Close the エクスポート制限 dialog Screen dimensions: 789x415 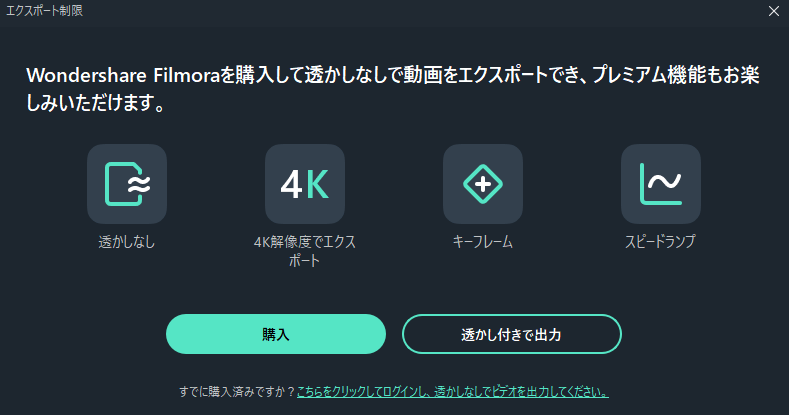[774, 11]
